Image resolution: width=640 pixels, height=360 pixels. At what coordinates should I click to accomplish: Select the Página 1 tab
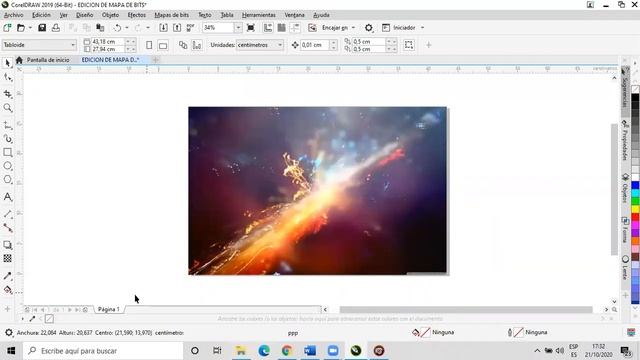pyautogui.click(x=109, y=309)
